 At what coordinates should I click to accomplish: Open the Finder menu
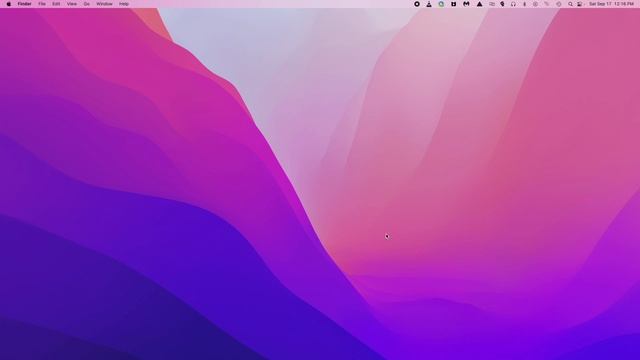[x=24, y=4]
